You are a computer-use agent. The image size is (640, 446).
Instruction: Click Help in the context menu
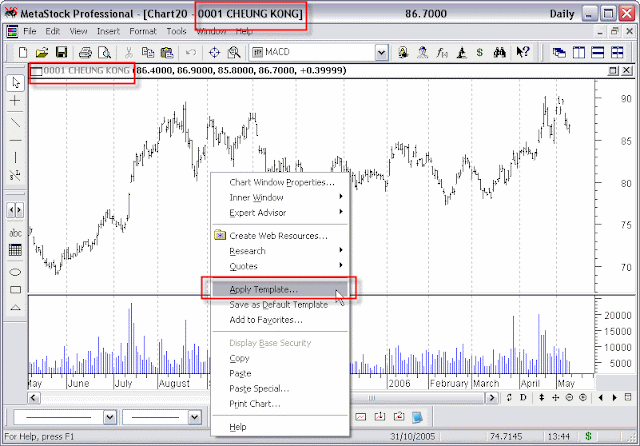(x=280, y=427)
